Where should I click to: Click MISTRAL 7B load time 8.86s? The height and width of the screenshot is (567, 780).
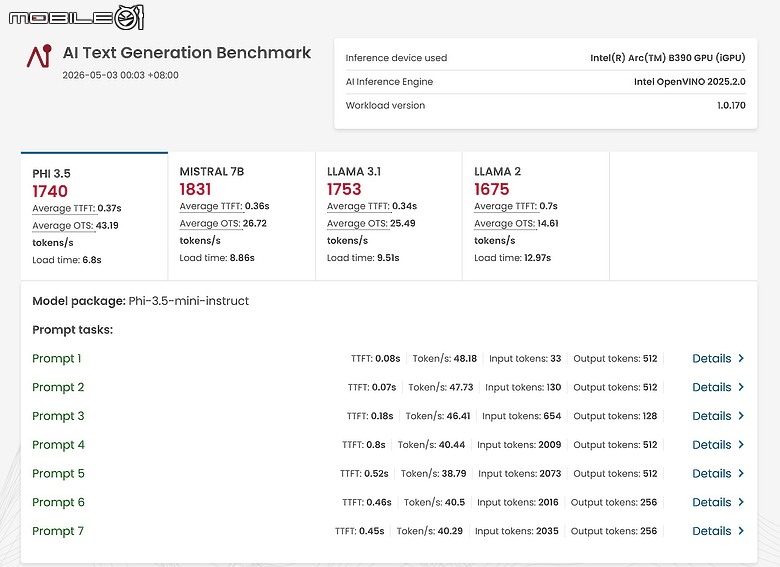tap(217, 258)
